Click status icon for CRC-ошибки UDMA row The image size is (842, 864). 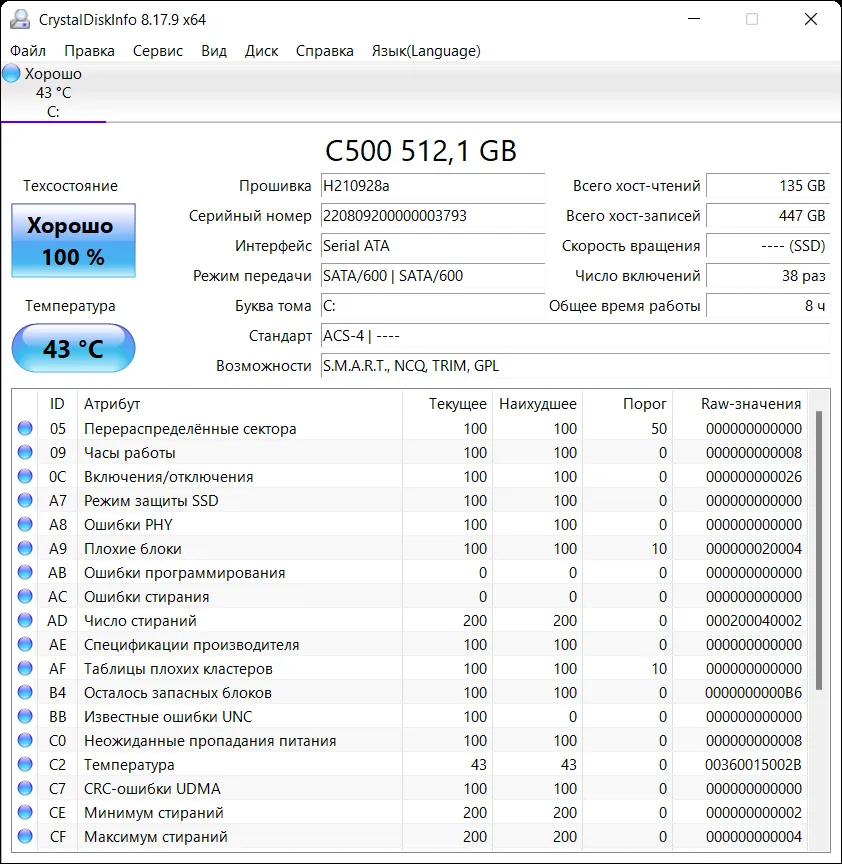(25, 789)
